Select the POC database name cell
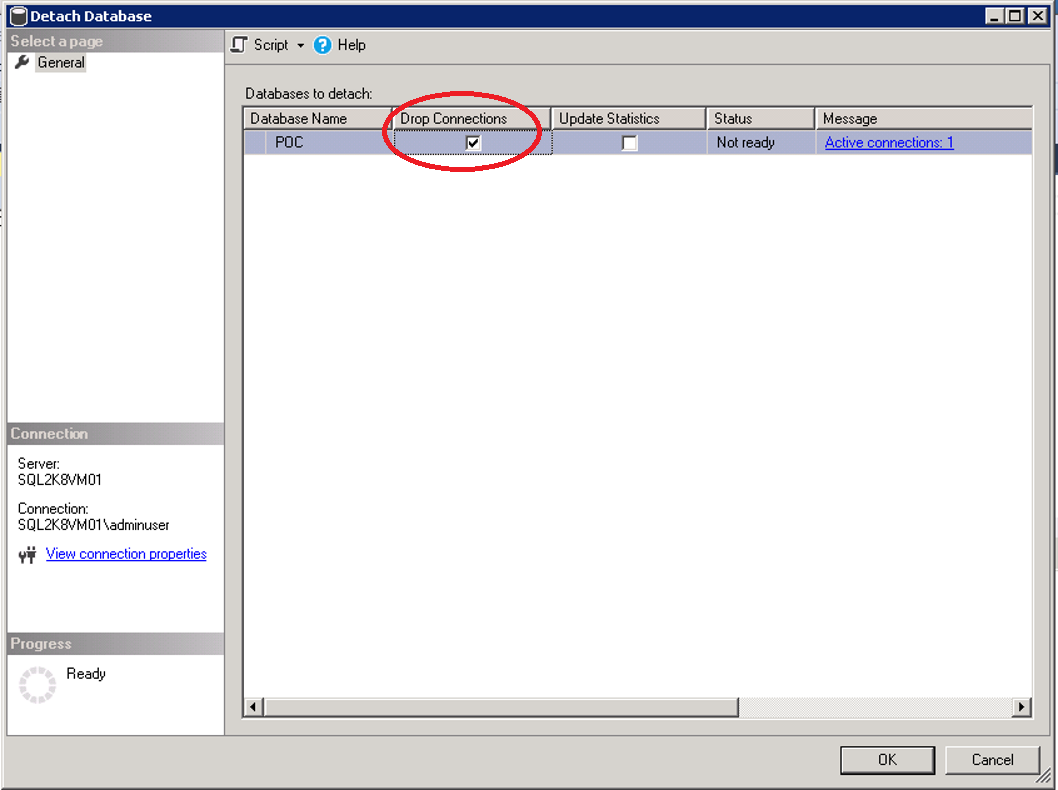The image size is (1058, 790). pos(289,142)
